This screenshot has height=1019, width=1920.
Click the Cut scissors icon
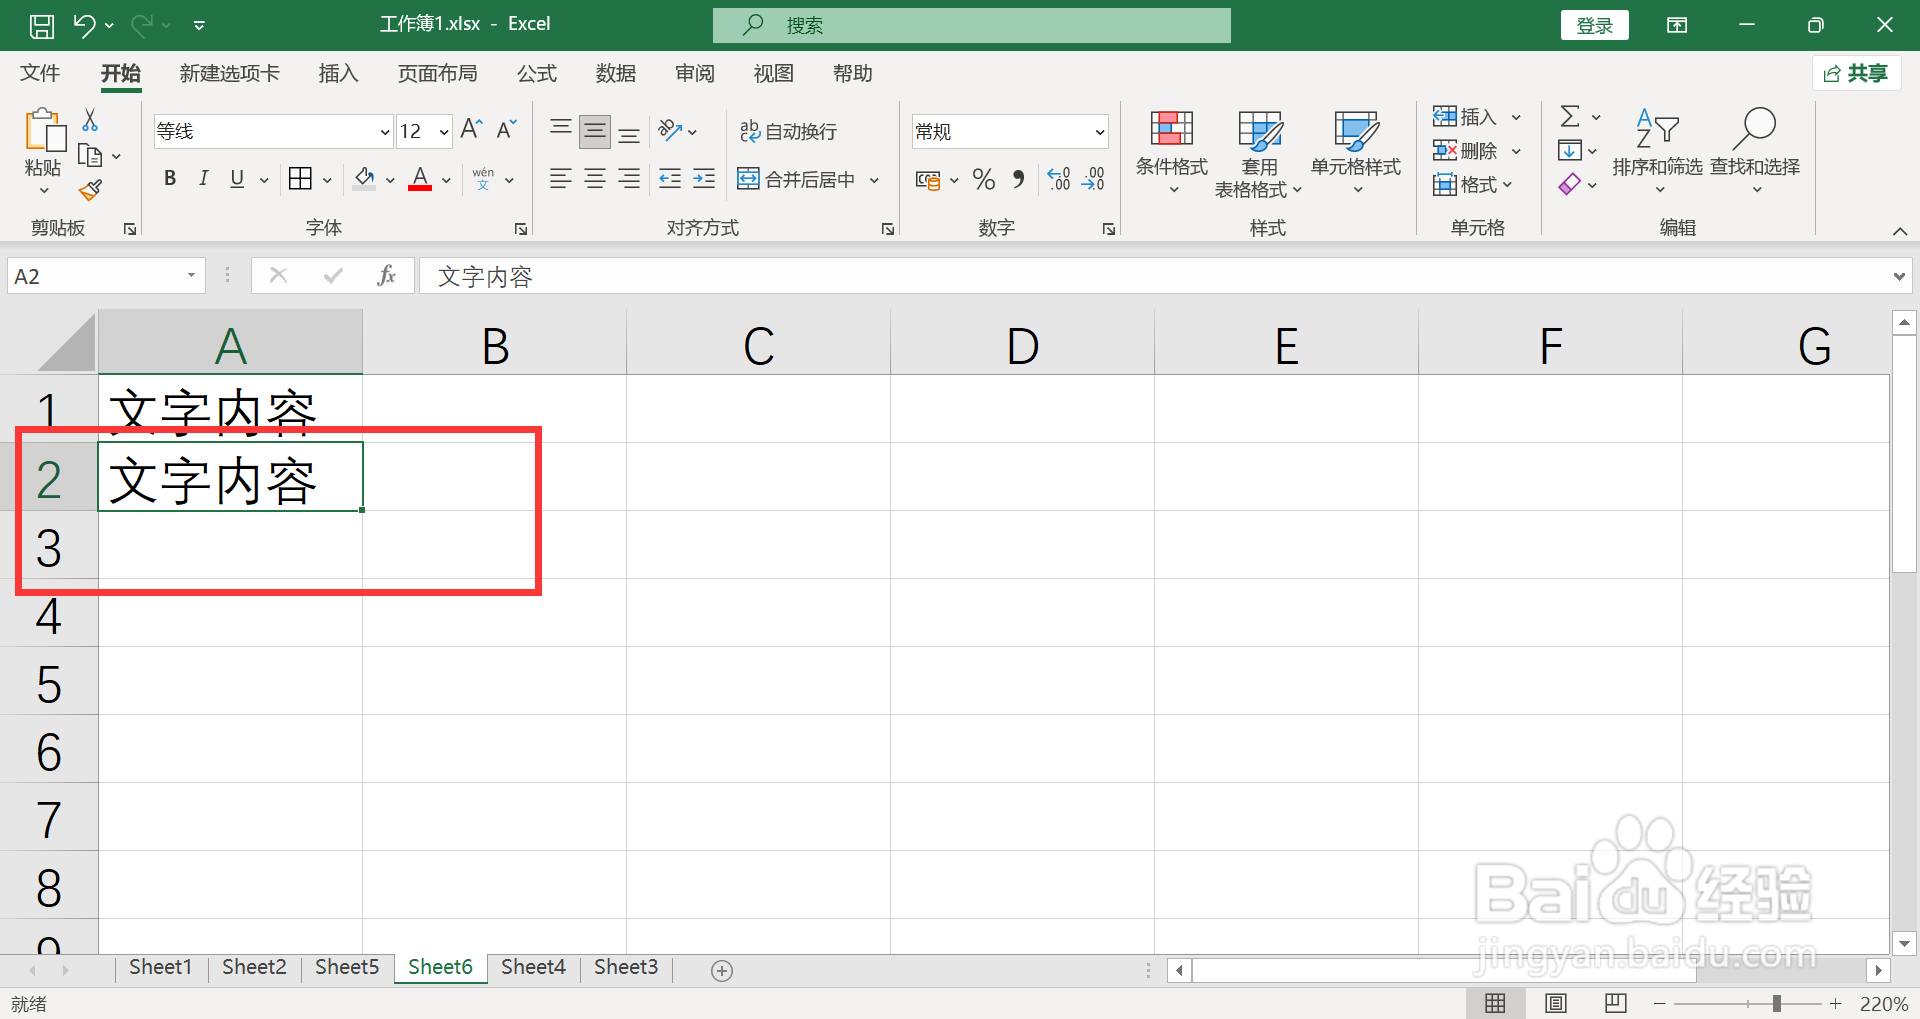tap(90, 120)
